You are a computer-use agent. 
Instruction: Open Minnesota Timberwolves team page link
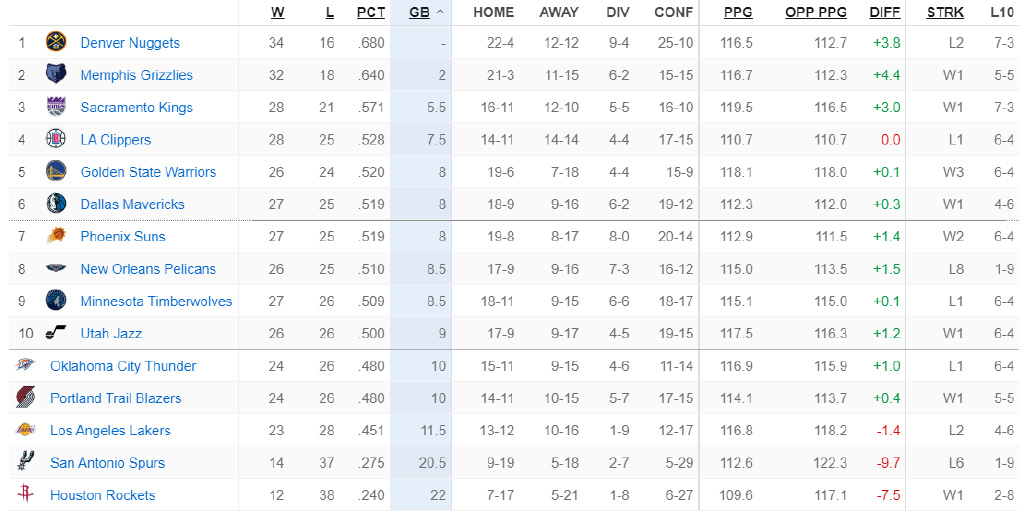(x=156, y=301)
